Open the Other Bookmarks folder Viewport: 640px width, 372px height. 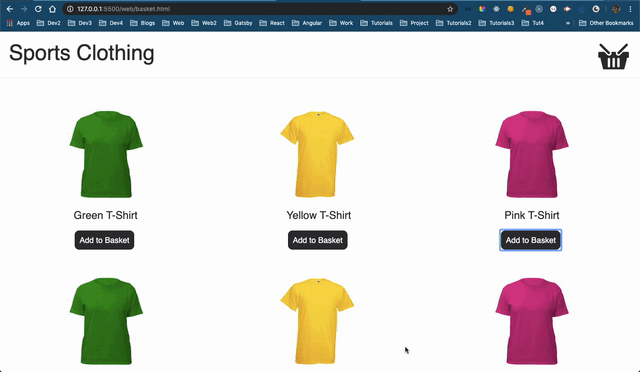coord(606,23)
